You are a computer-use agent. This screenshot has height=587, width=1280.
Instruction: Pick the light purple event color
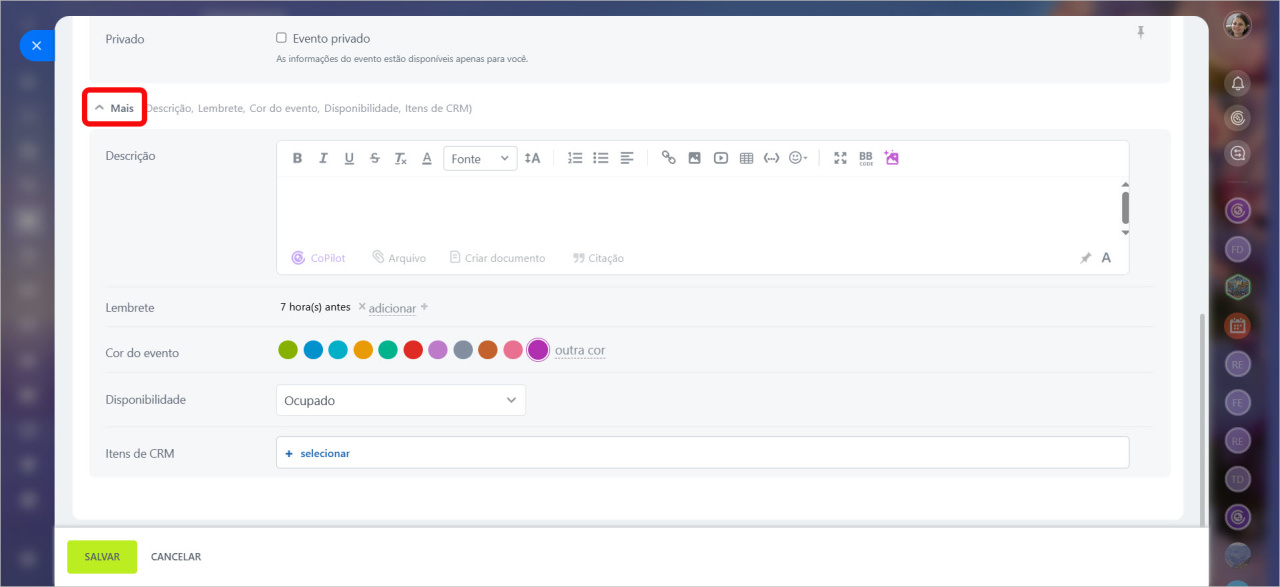[438, 350]
